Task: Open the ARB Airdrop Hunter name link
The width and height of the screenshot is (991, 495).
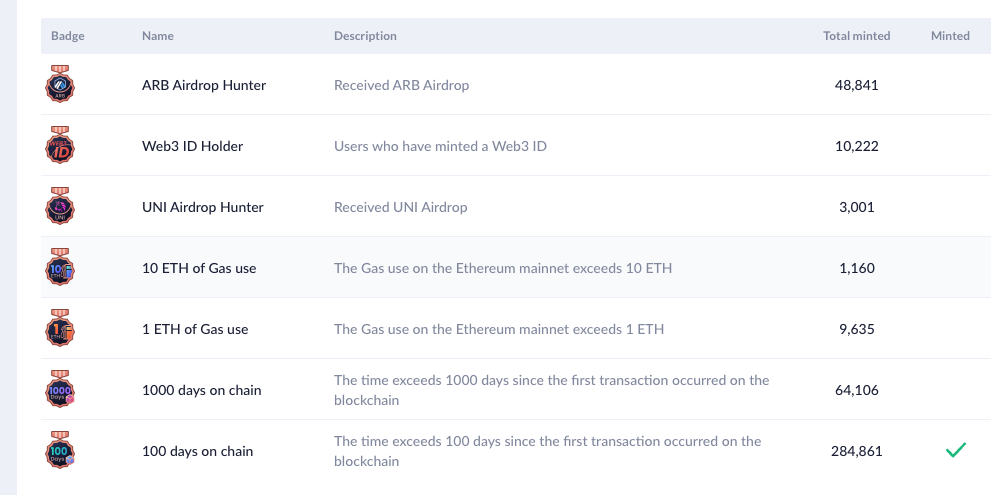Action: pos(204,85)
